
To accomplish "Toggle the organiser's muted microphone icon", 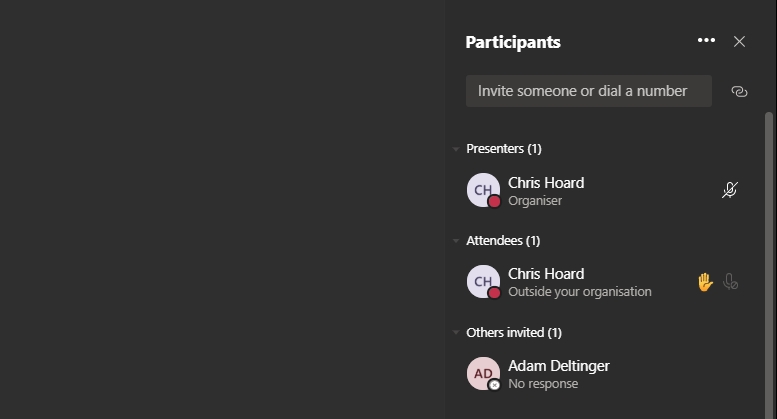I will [x=730, y=190].
